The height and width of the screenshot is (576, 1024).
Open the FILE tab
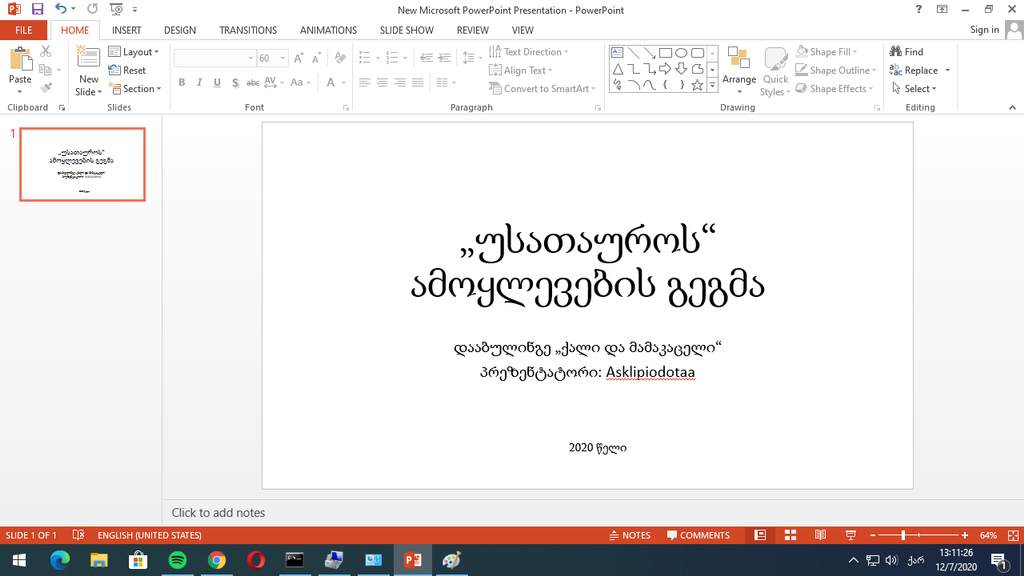click(x=24, y=30)
